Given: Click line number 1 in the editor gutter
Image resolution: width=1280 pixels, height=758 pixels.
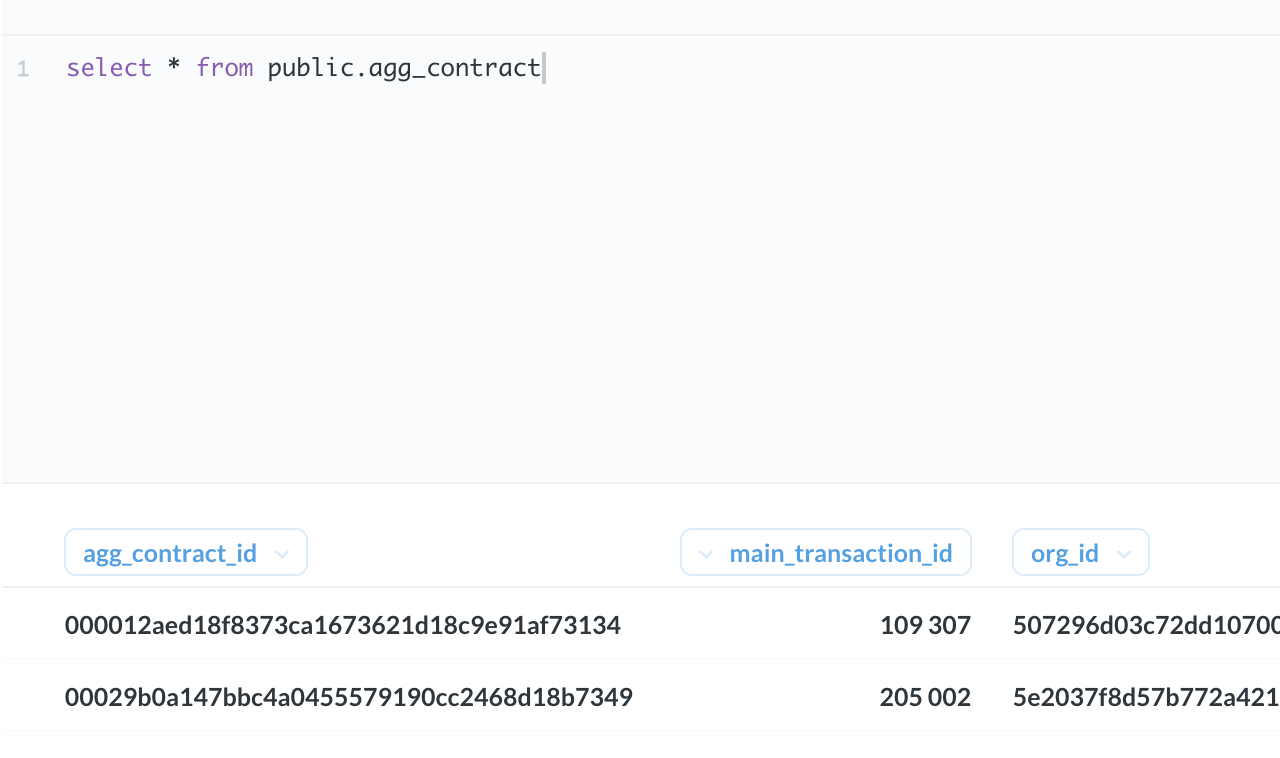Looking at the screenshot, I should [x=22, y=67].
